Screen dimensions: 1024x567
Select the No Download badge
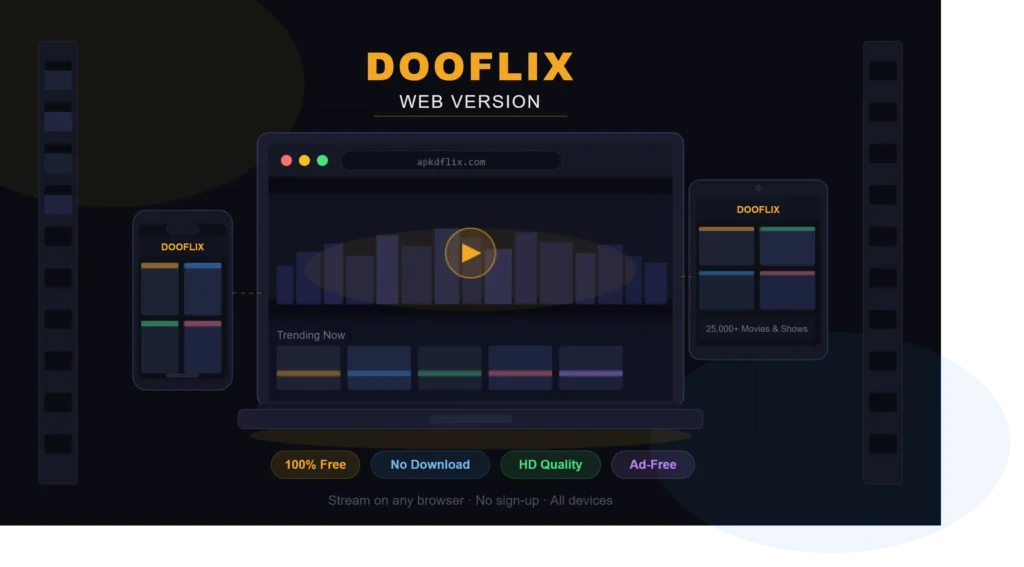(430, 464)
